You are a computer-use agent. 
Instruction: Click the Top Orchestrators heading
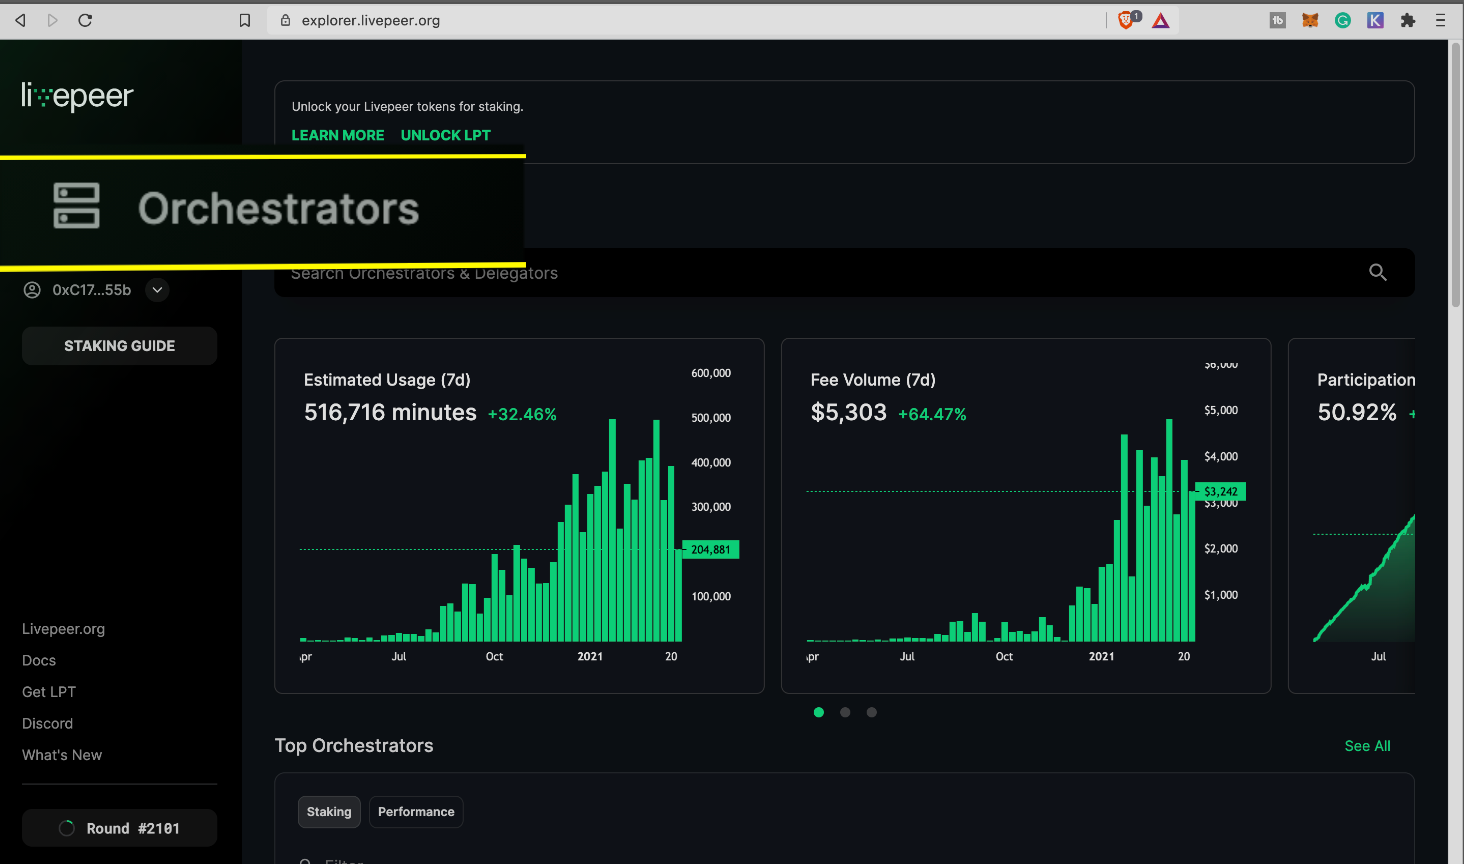click(x=354, y=746)
